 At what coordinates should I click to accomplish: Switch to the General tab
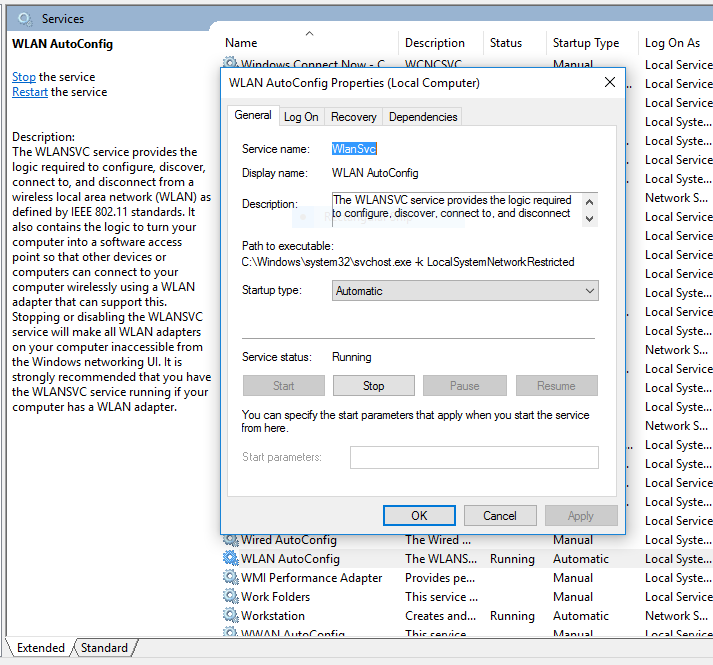pyautogui.click(x=253, y=115)
